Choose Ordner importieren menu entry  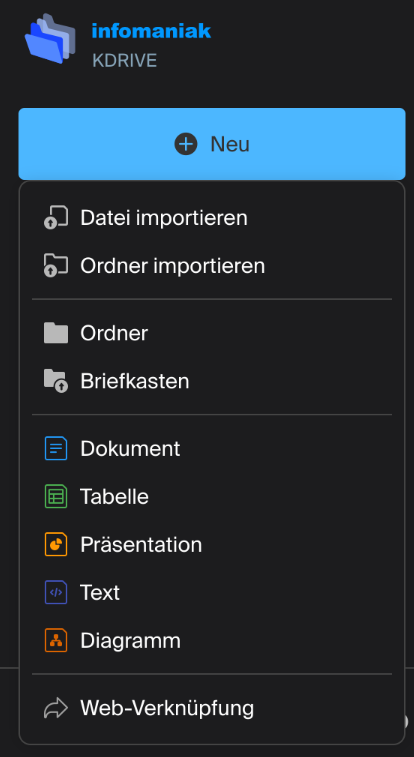click(x=212, y=266)
